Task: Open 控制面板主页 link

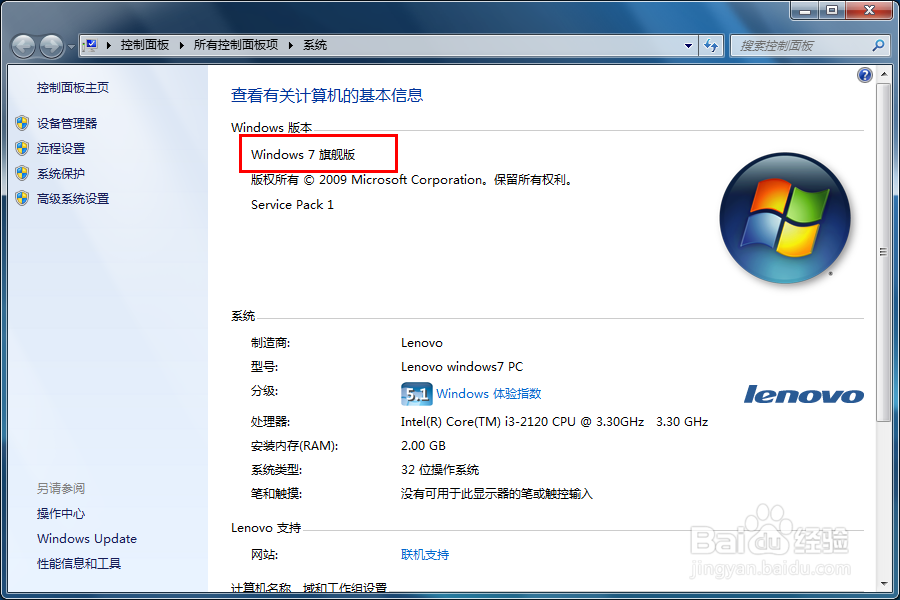Action: 73,87
